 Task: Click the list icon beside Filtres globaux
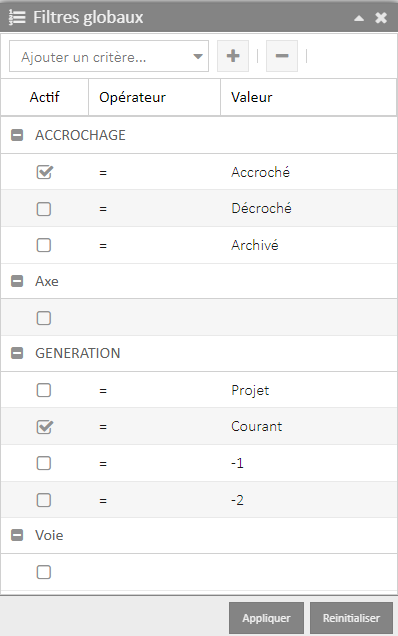[x=17, y=17]
